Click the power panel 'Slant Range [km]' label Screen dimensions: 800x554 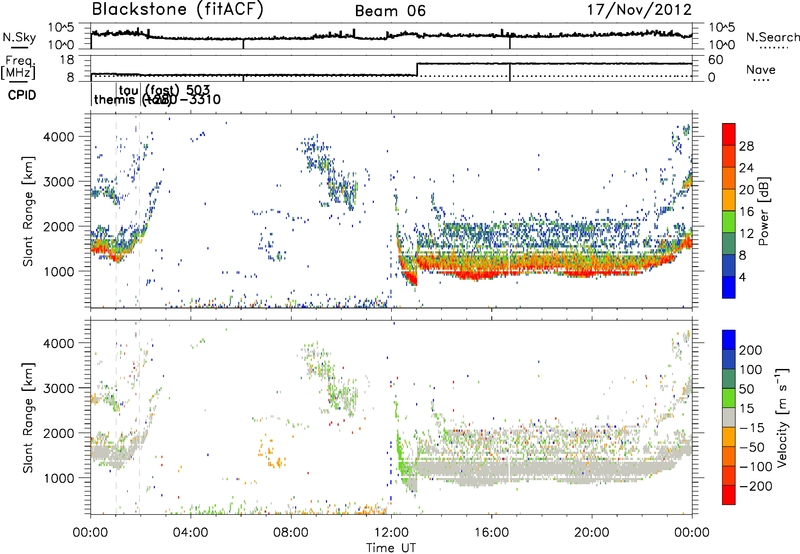(28, 211)
